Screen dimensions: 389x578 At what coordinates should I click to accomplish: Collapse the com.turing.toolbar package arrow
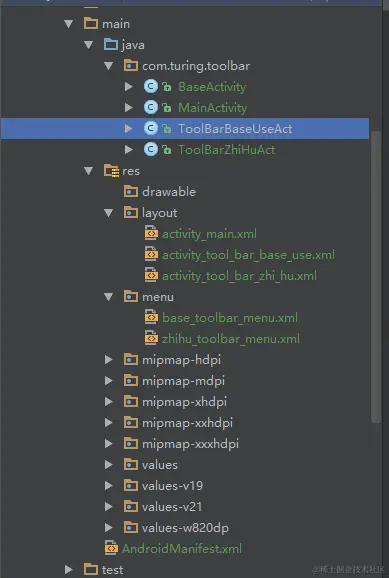click(x=108, y=66)
